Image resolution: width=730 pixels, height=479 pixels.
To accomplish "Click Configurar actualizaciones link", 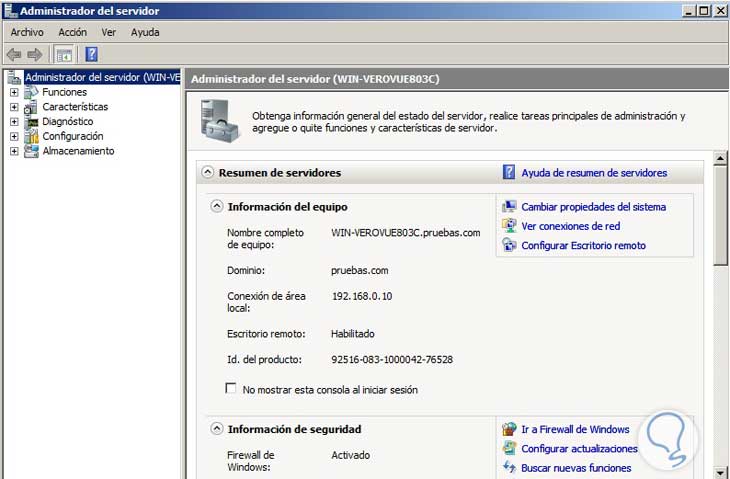I will coord(579,449).
